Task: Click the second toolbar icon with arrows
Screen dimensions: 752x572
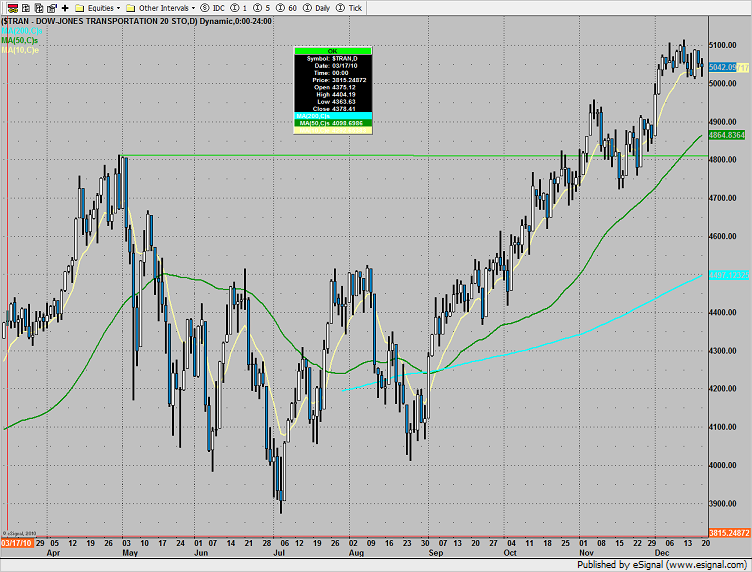Action: [26, 8]
